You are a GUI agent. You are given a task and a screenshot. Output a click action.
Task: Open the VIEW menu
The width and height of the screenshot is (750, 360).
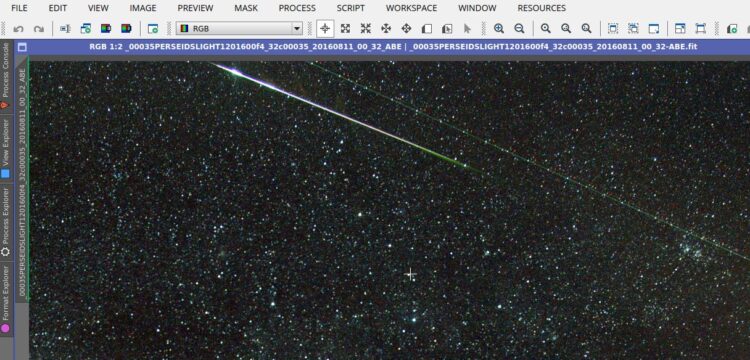[99, 8]
